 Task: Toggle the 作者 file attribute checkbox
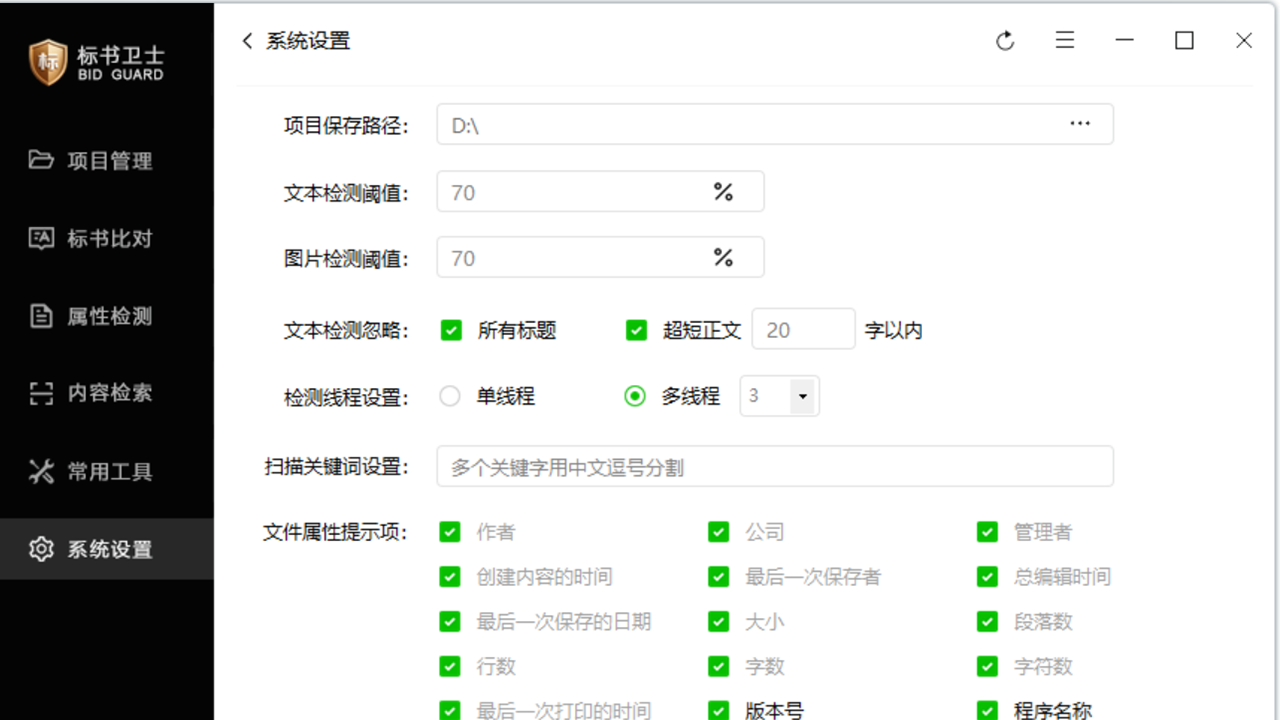click(450, 531)
